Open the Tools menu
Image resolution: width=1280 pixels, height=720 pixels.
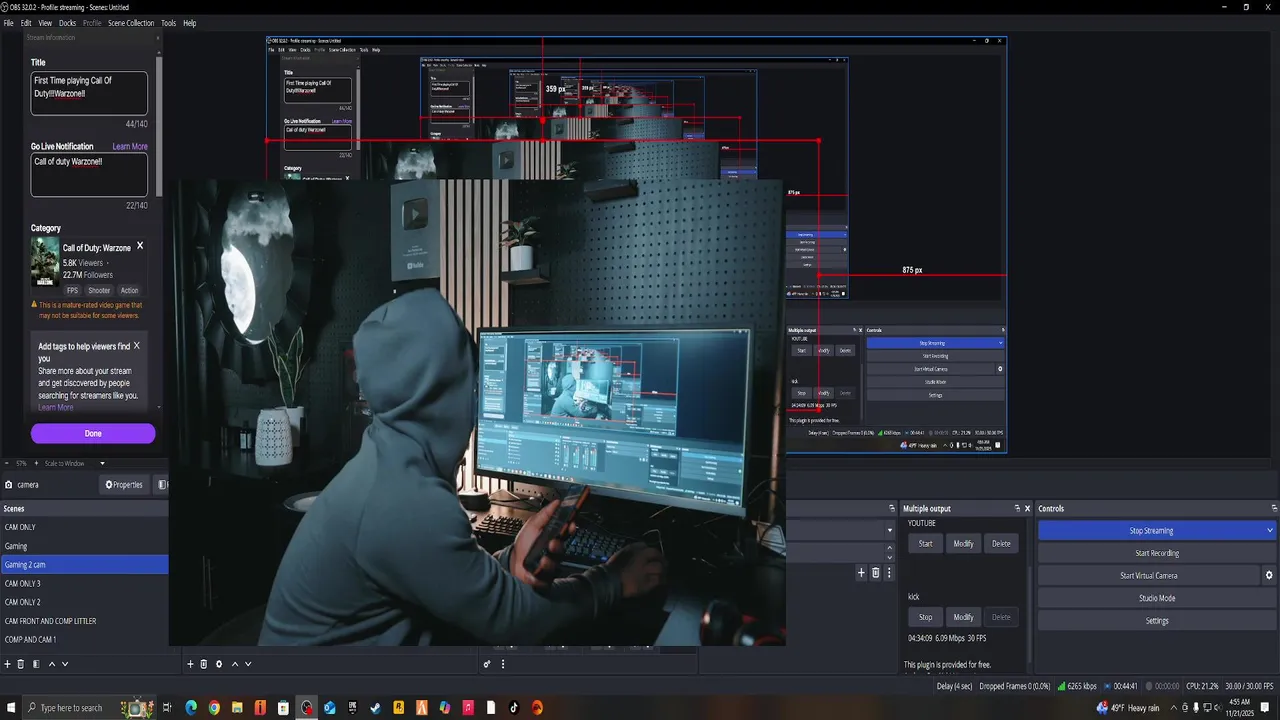pos(168,23)
